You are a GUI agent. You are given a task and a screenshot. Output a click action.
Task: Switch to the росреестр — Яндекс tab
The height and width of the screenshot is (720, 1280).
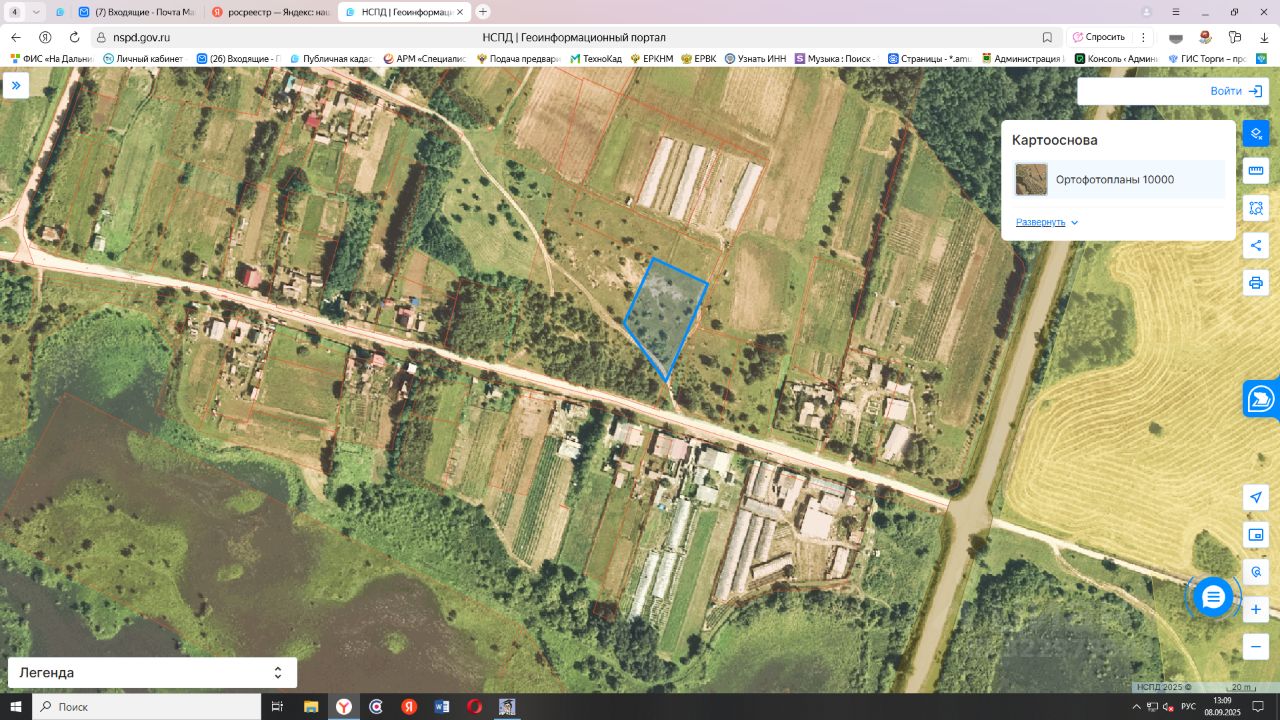click(270, 12)
